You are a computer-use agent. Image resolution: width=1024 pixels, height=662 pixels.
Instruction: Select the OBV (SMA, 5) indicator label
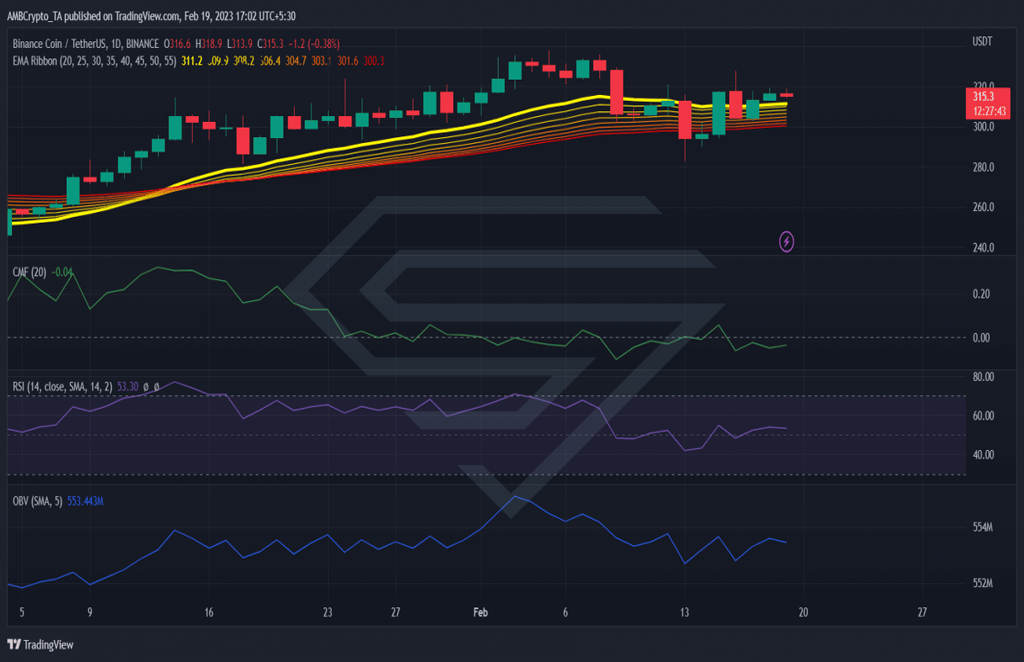[37, 501]
